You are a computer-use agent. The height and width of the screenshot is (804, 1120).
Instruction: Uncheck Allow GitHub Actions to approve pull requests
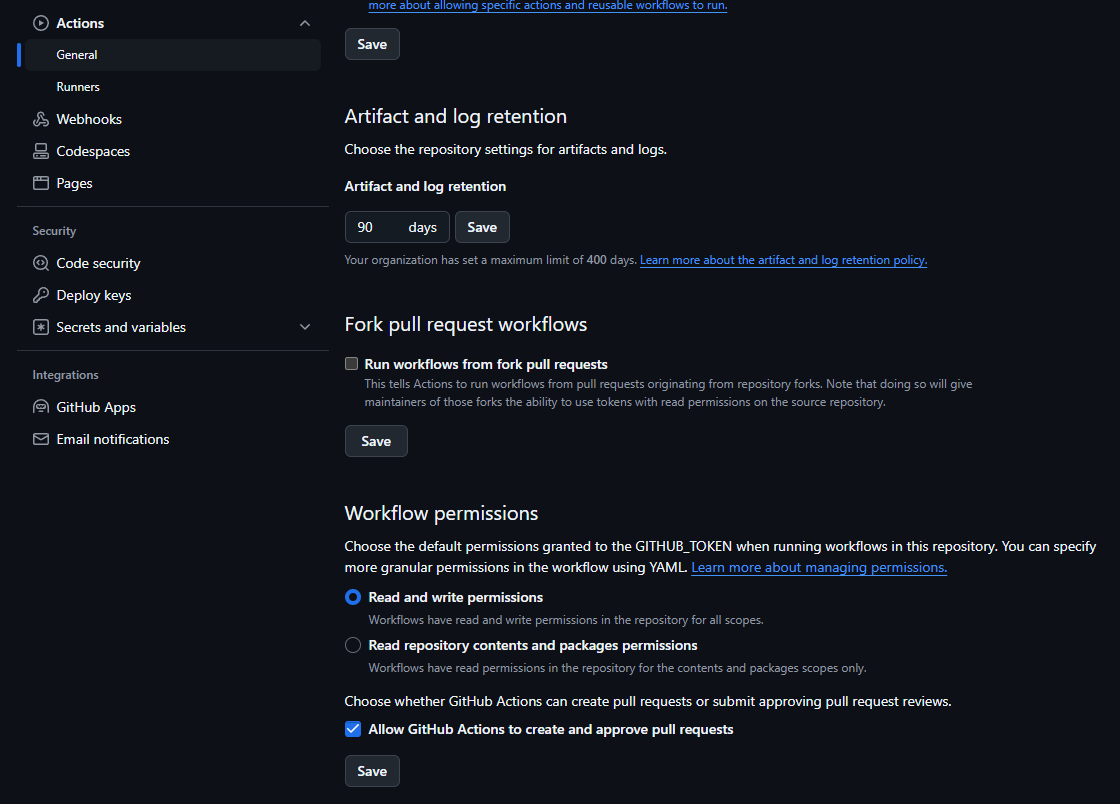352,729
